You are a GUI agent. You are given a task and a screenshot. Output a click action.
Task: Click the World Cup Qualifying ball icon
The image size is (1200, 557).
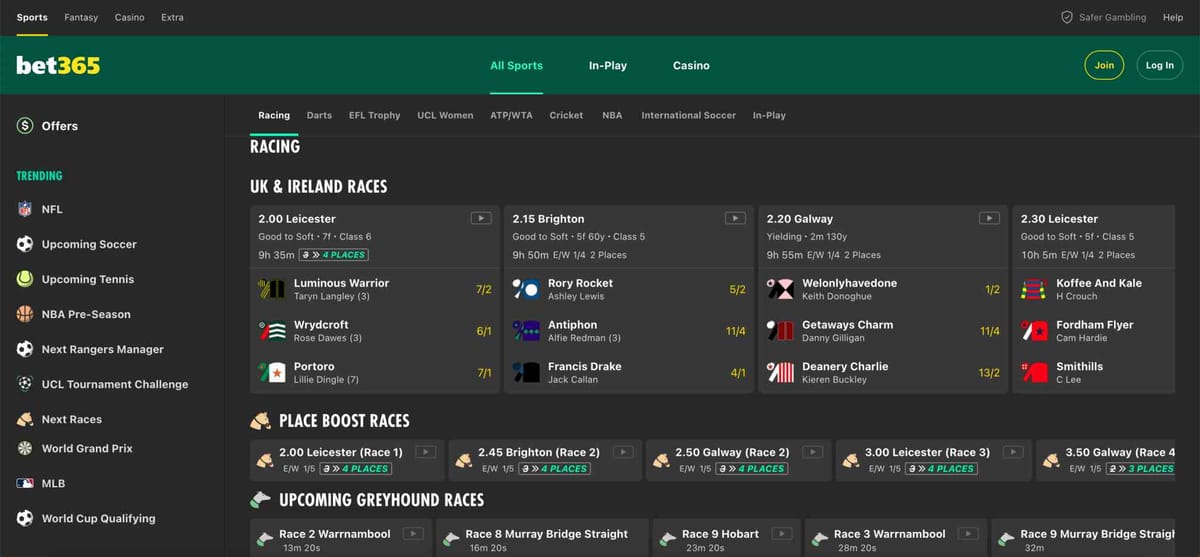pyautogui.click(x=25, y=518)
